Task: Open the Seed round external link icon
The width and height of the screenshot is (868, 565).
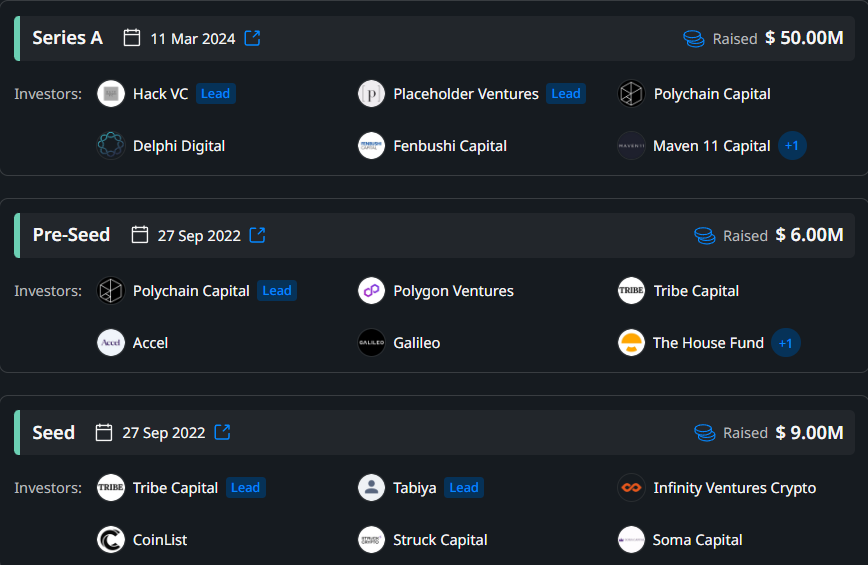Action: point(223,432)
